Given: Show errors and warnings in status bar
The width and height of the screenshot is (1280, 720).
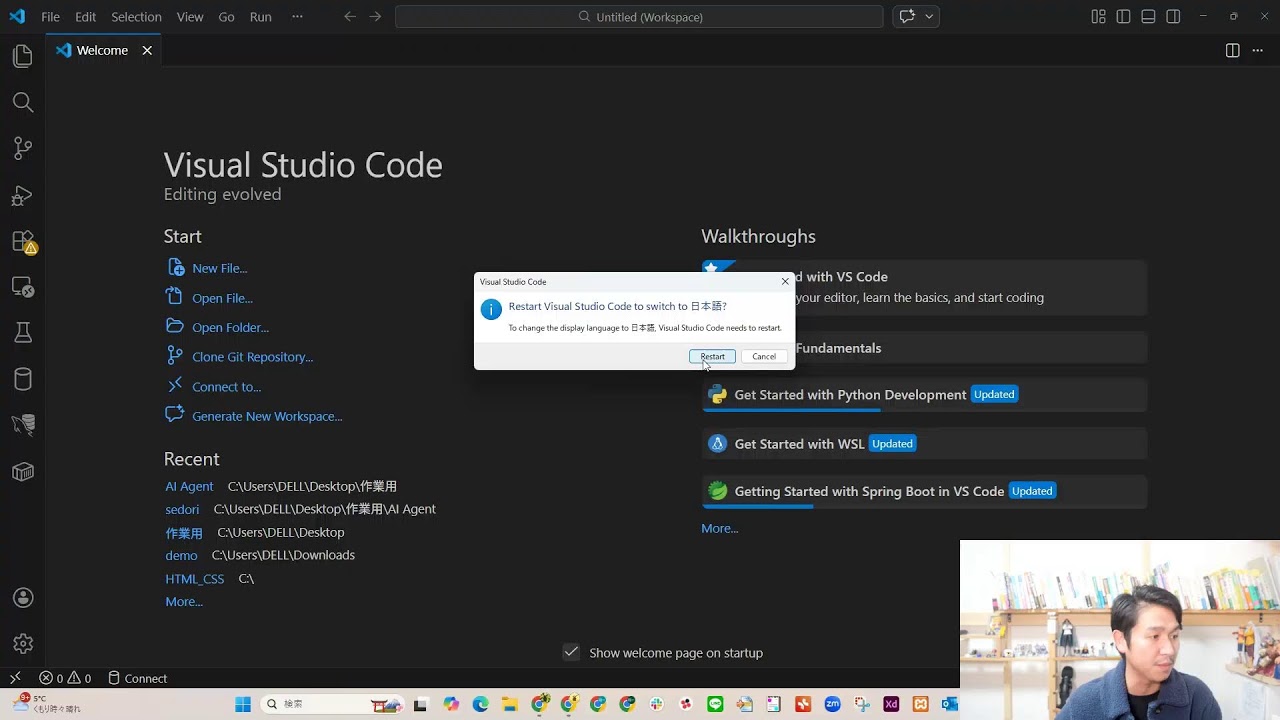Looking at the screenshot, I should [65, 678].
